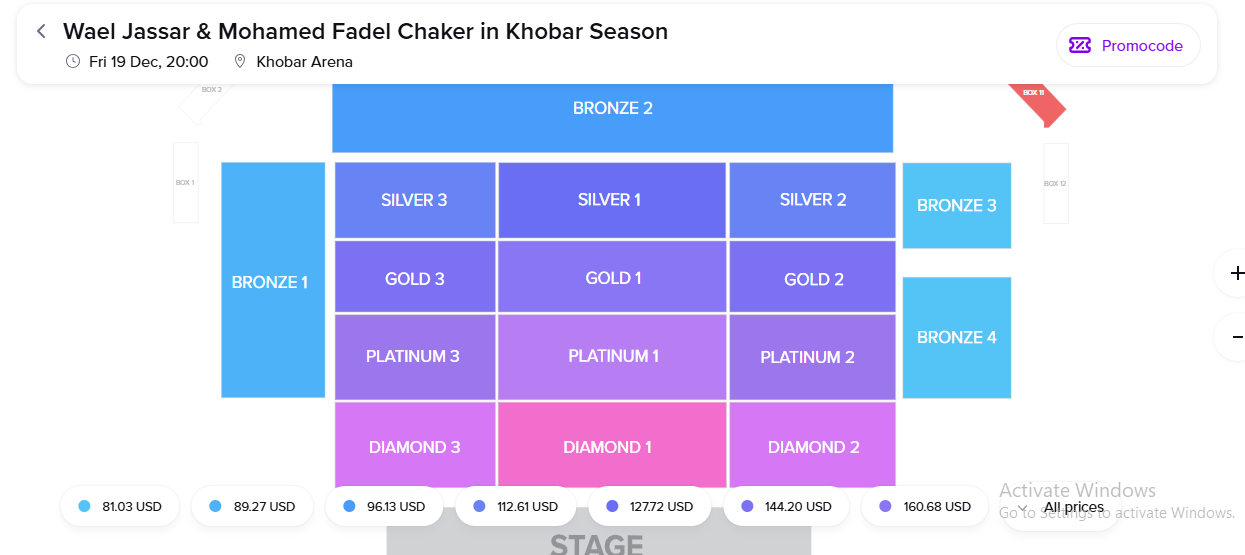Select the BOX 12 section
Viewport: 1245px width, 555px height.
pos(1056,183)
